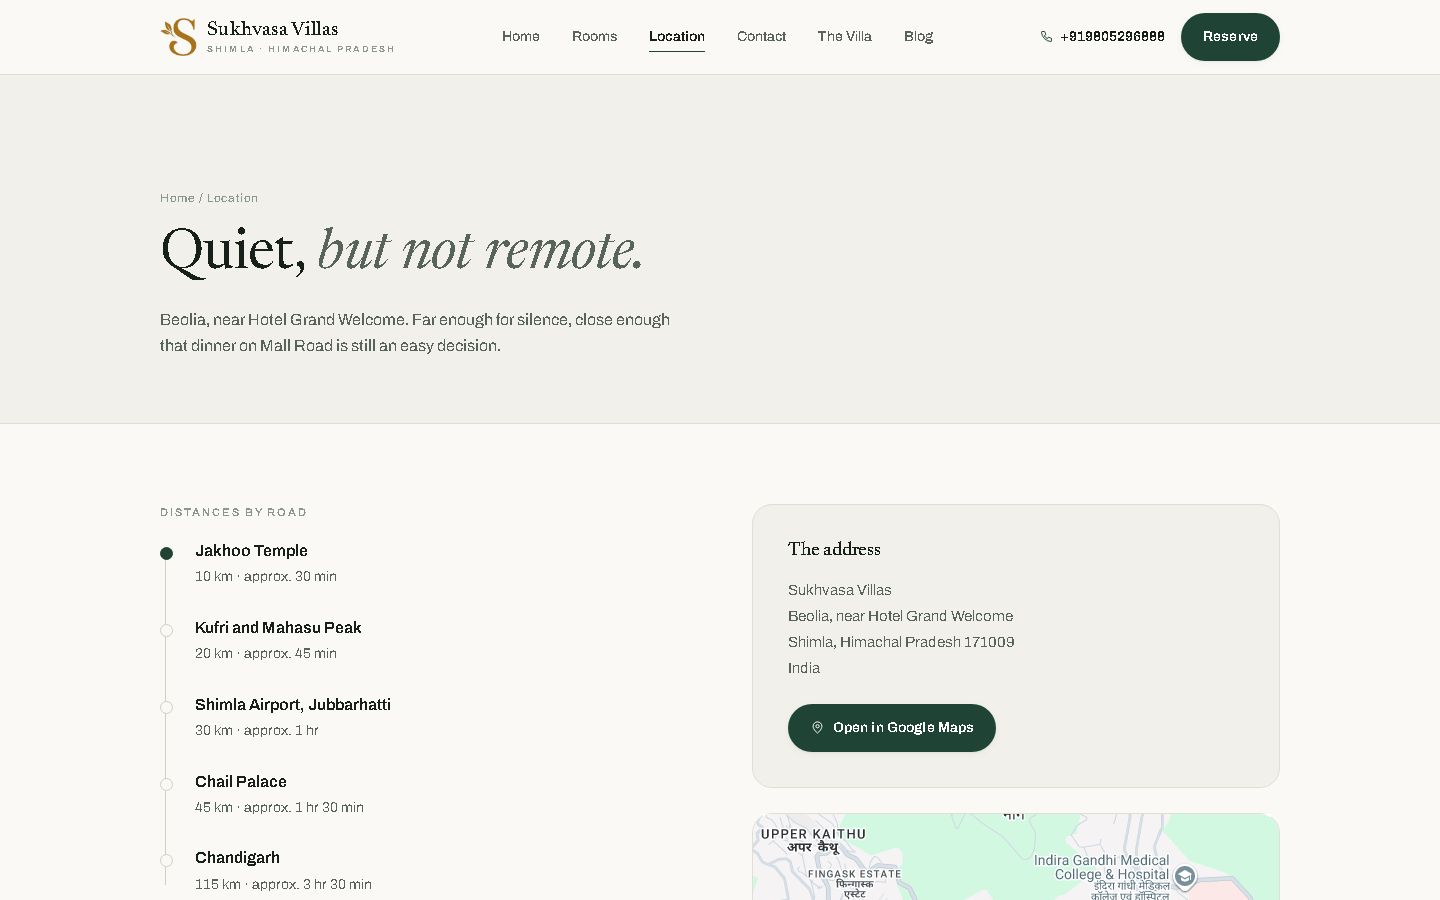
Task: Click the Indira Gandhi Medical College map marker
Action: pos(1185,877)
